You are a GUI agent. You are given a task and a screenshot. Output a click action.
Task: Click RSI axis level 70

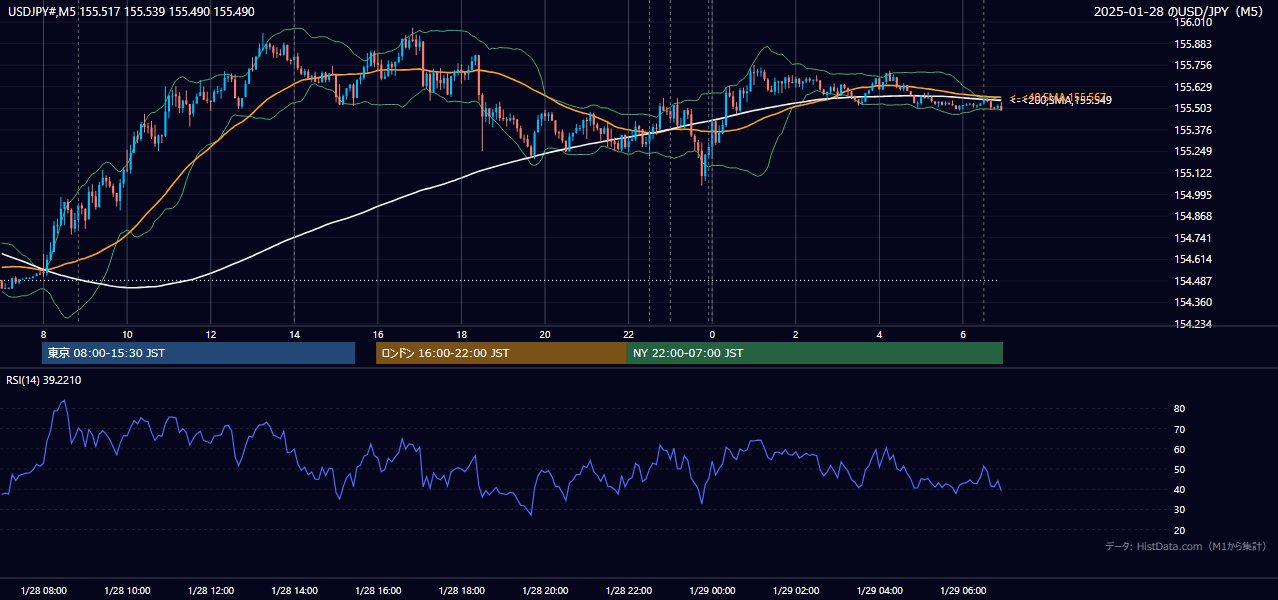pyautogui.click(x=1180, y=429)
